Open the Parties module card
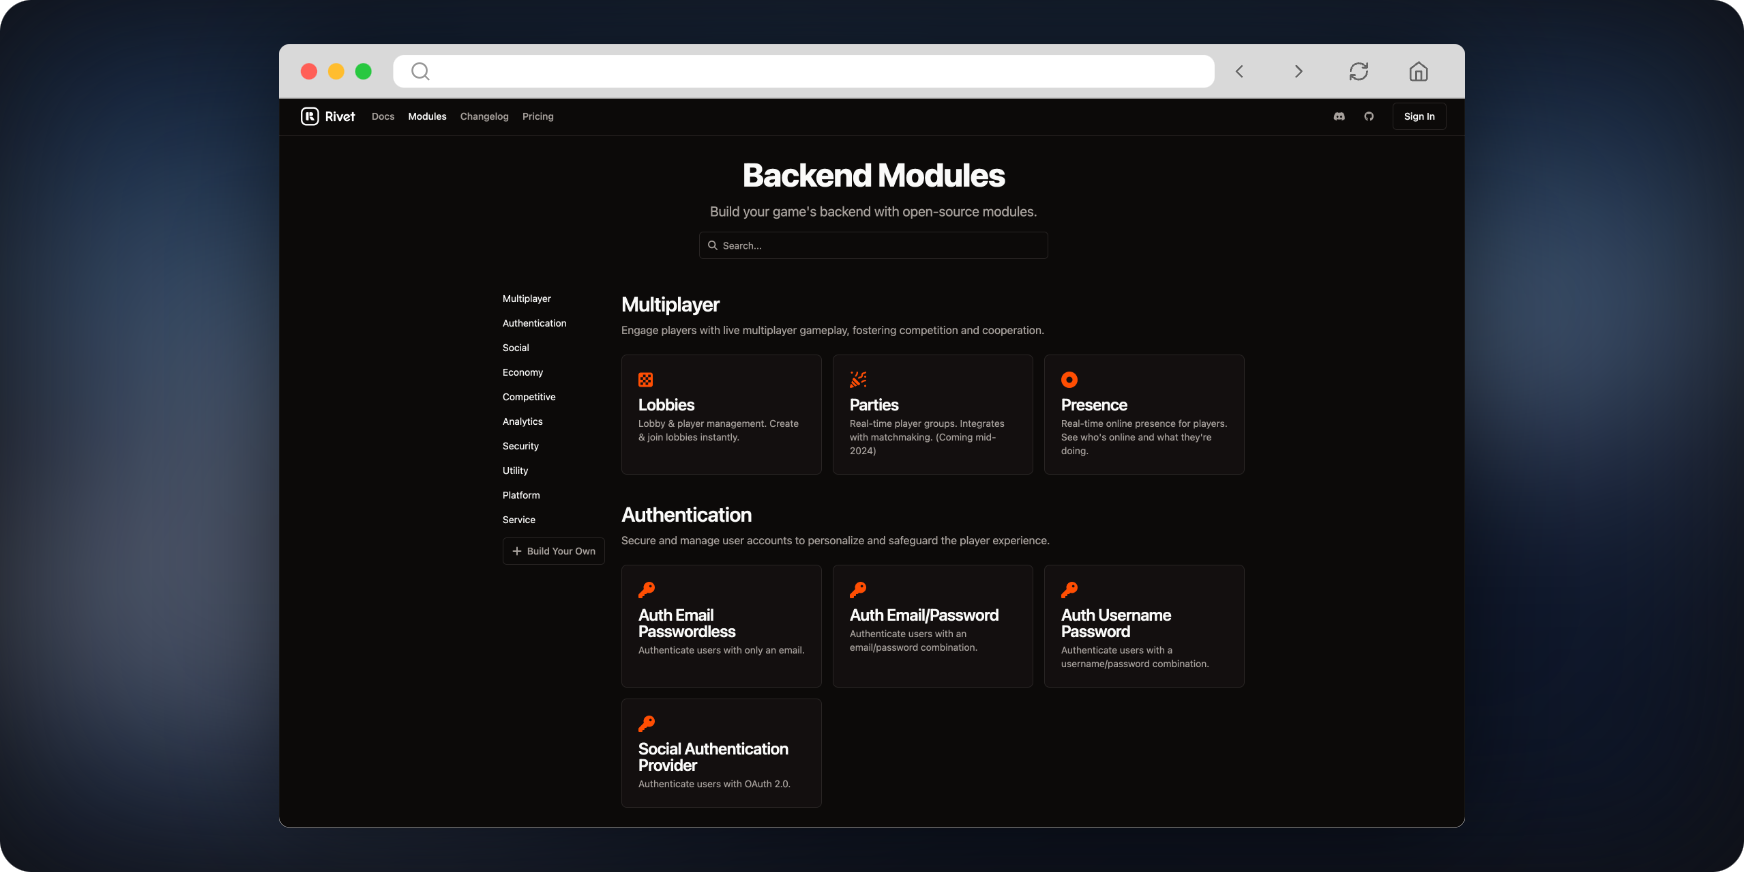The height and width of the screenshot is (872, 1744). pos(932,415)
